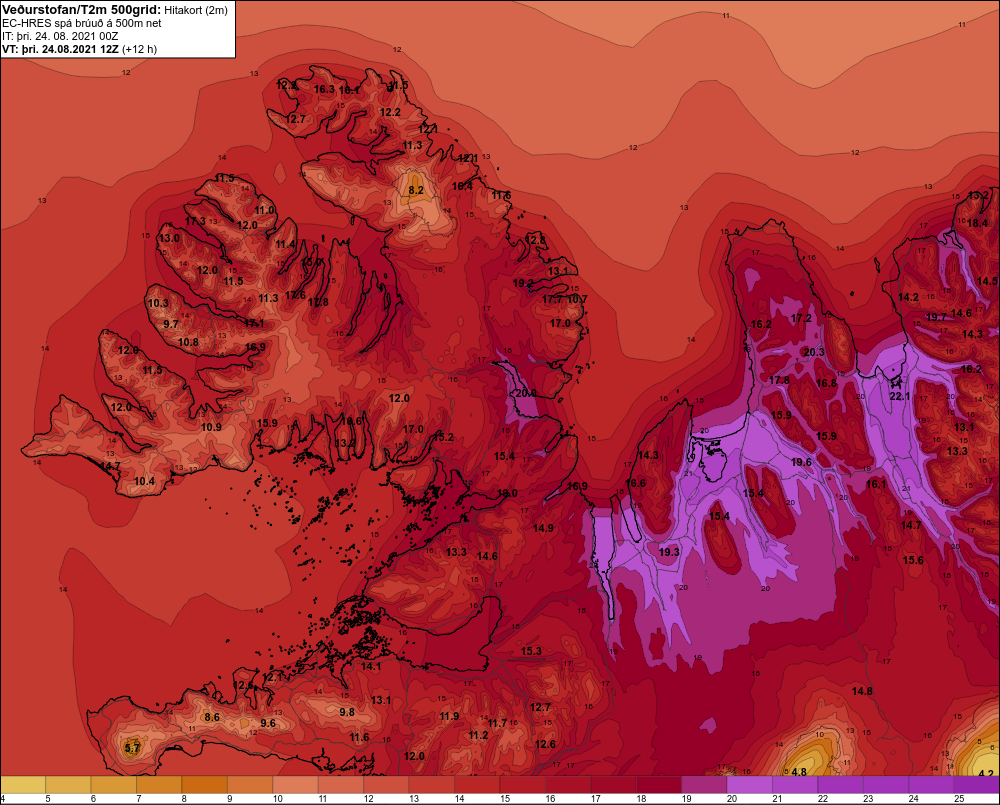The width and height of the screenshot is (1000, 805).
Task: Select the 14.8 temperature value
Action: tap(862, 691)
